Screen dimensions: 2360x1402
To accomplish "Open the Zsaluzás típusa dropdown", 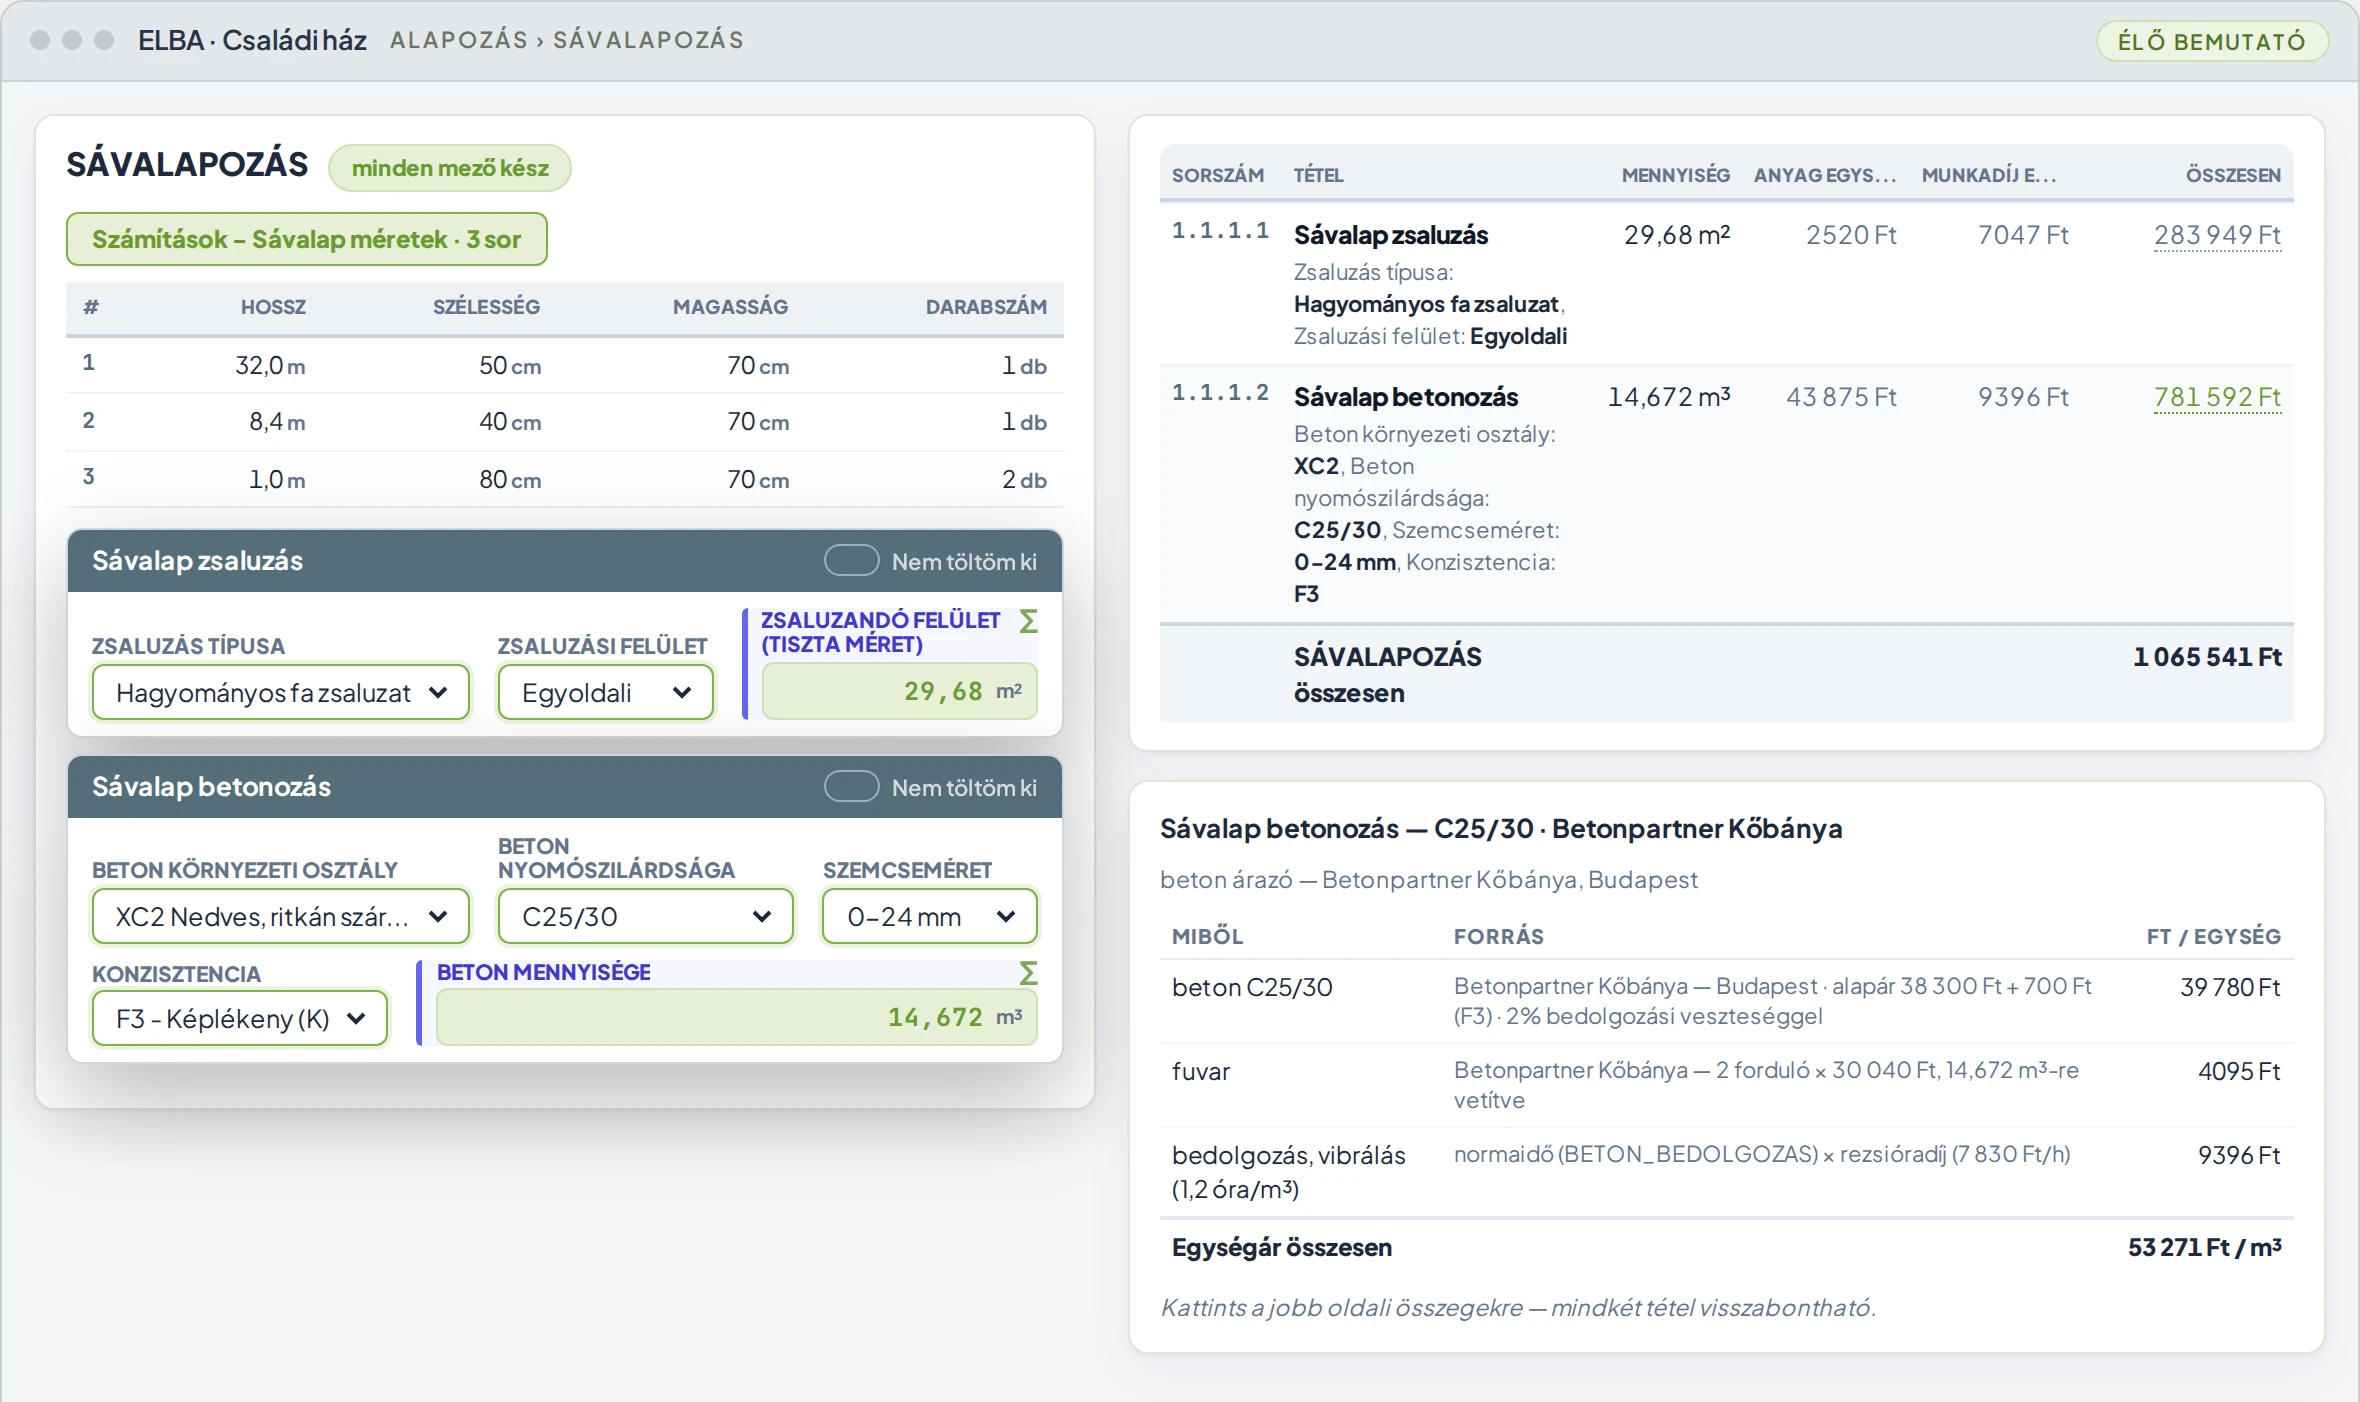I will coord(281,692).
